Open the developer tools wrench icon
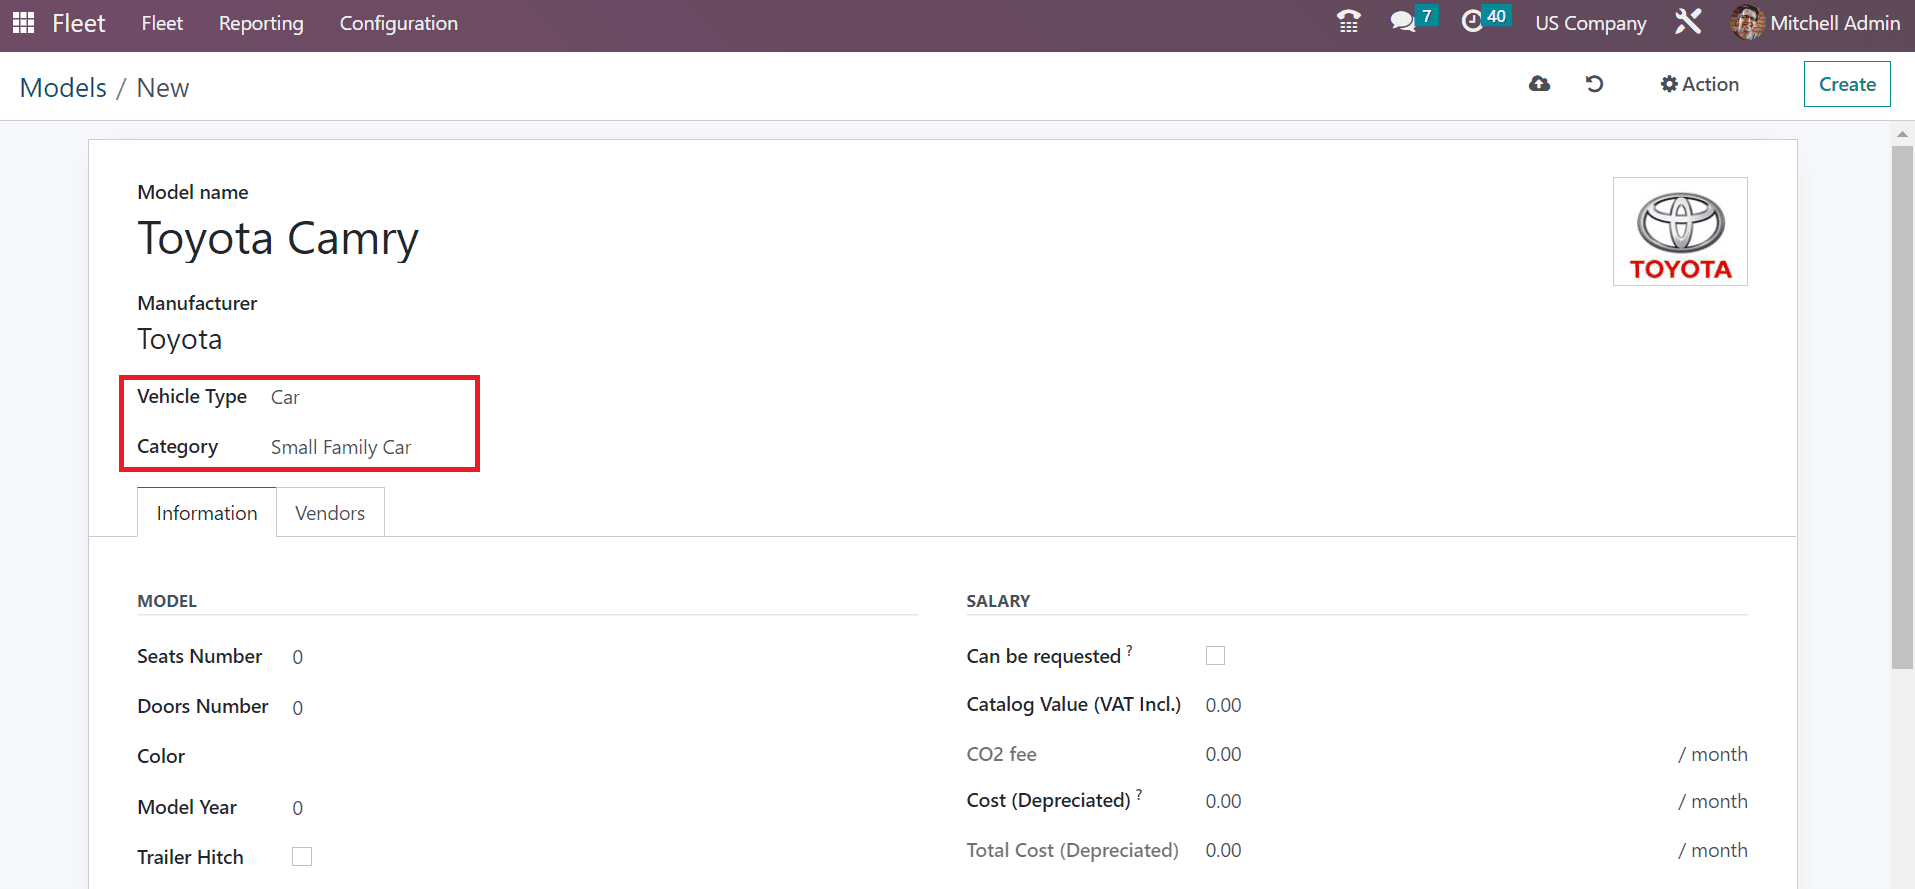The image size is (1915, 889). point(1688,21)
